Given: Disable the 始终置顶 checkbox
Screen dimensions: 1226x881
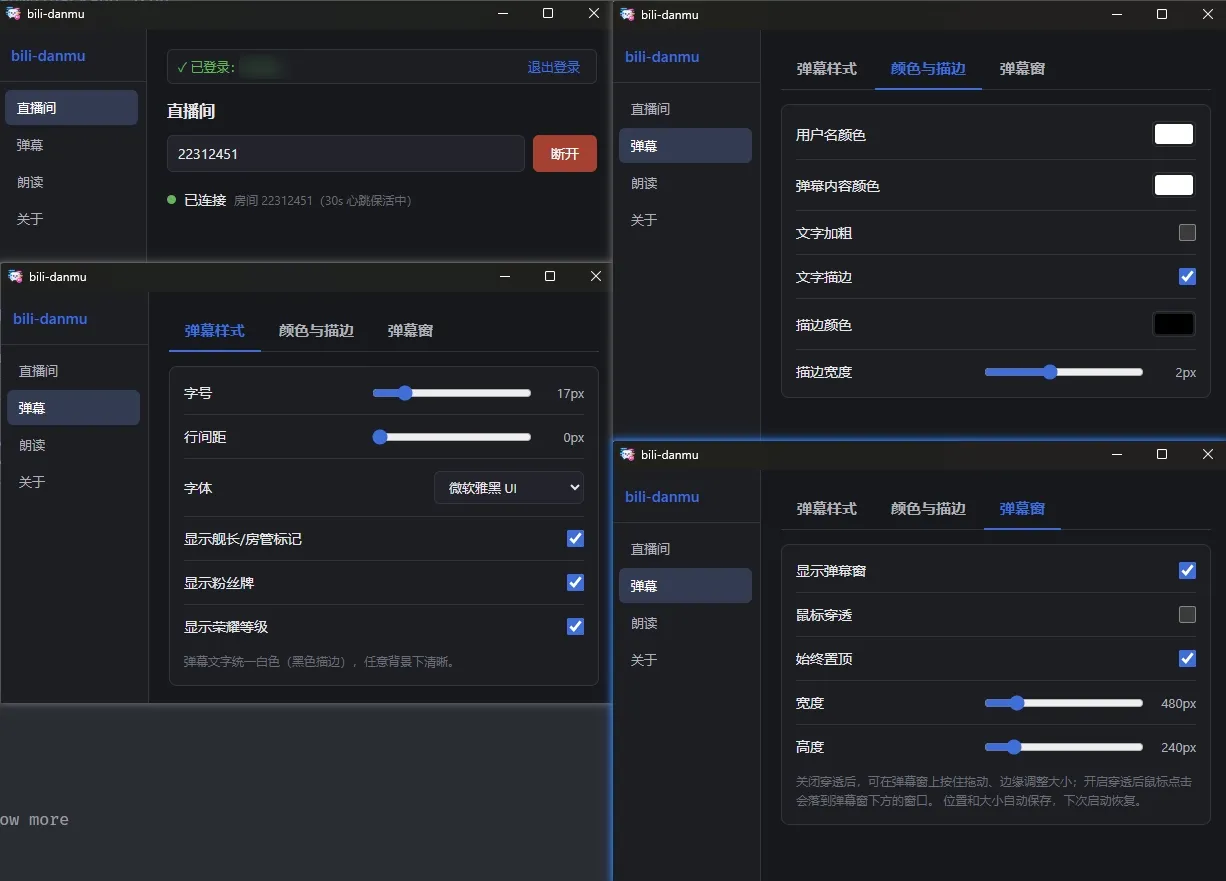Looking at the screenshot, I should click(1187, 659).
